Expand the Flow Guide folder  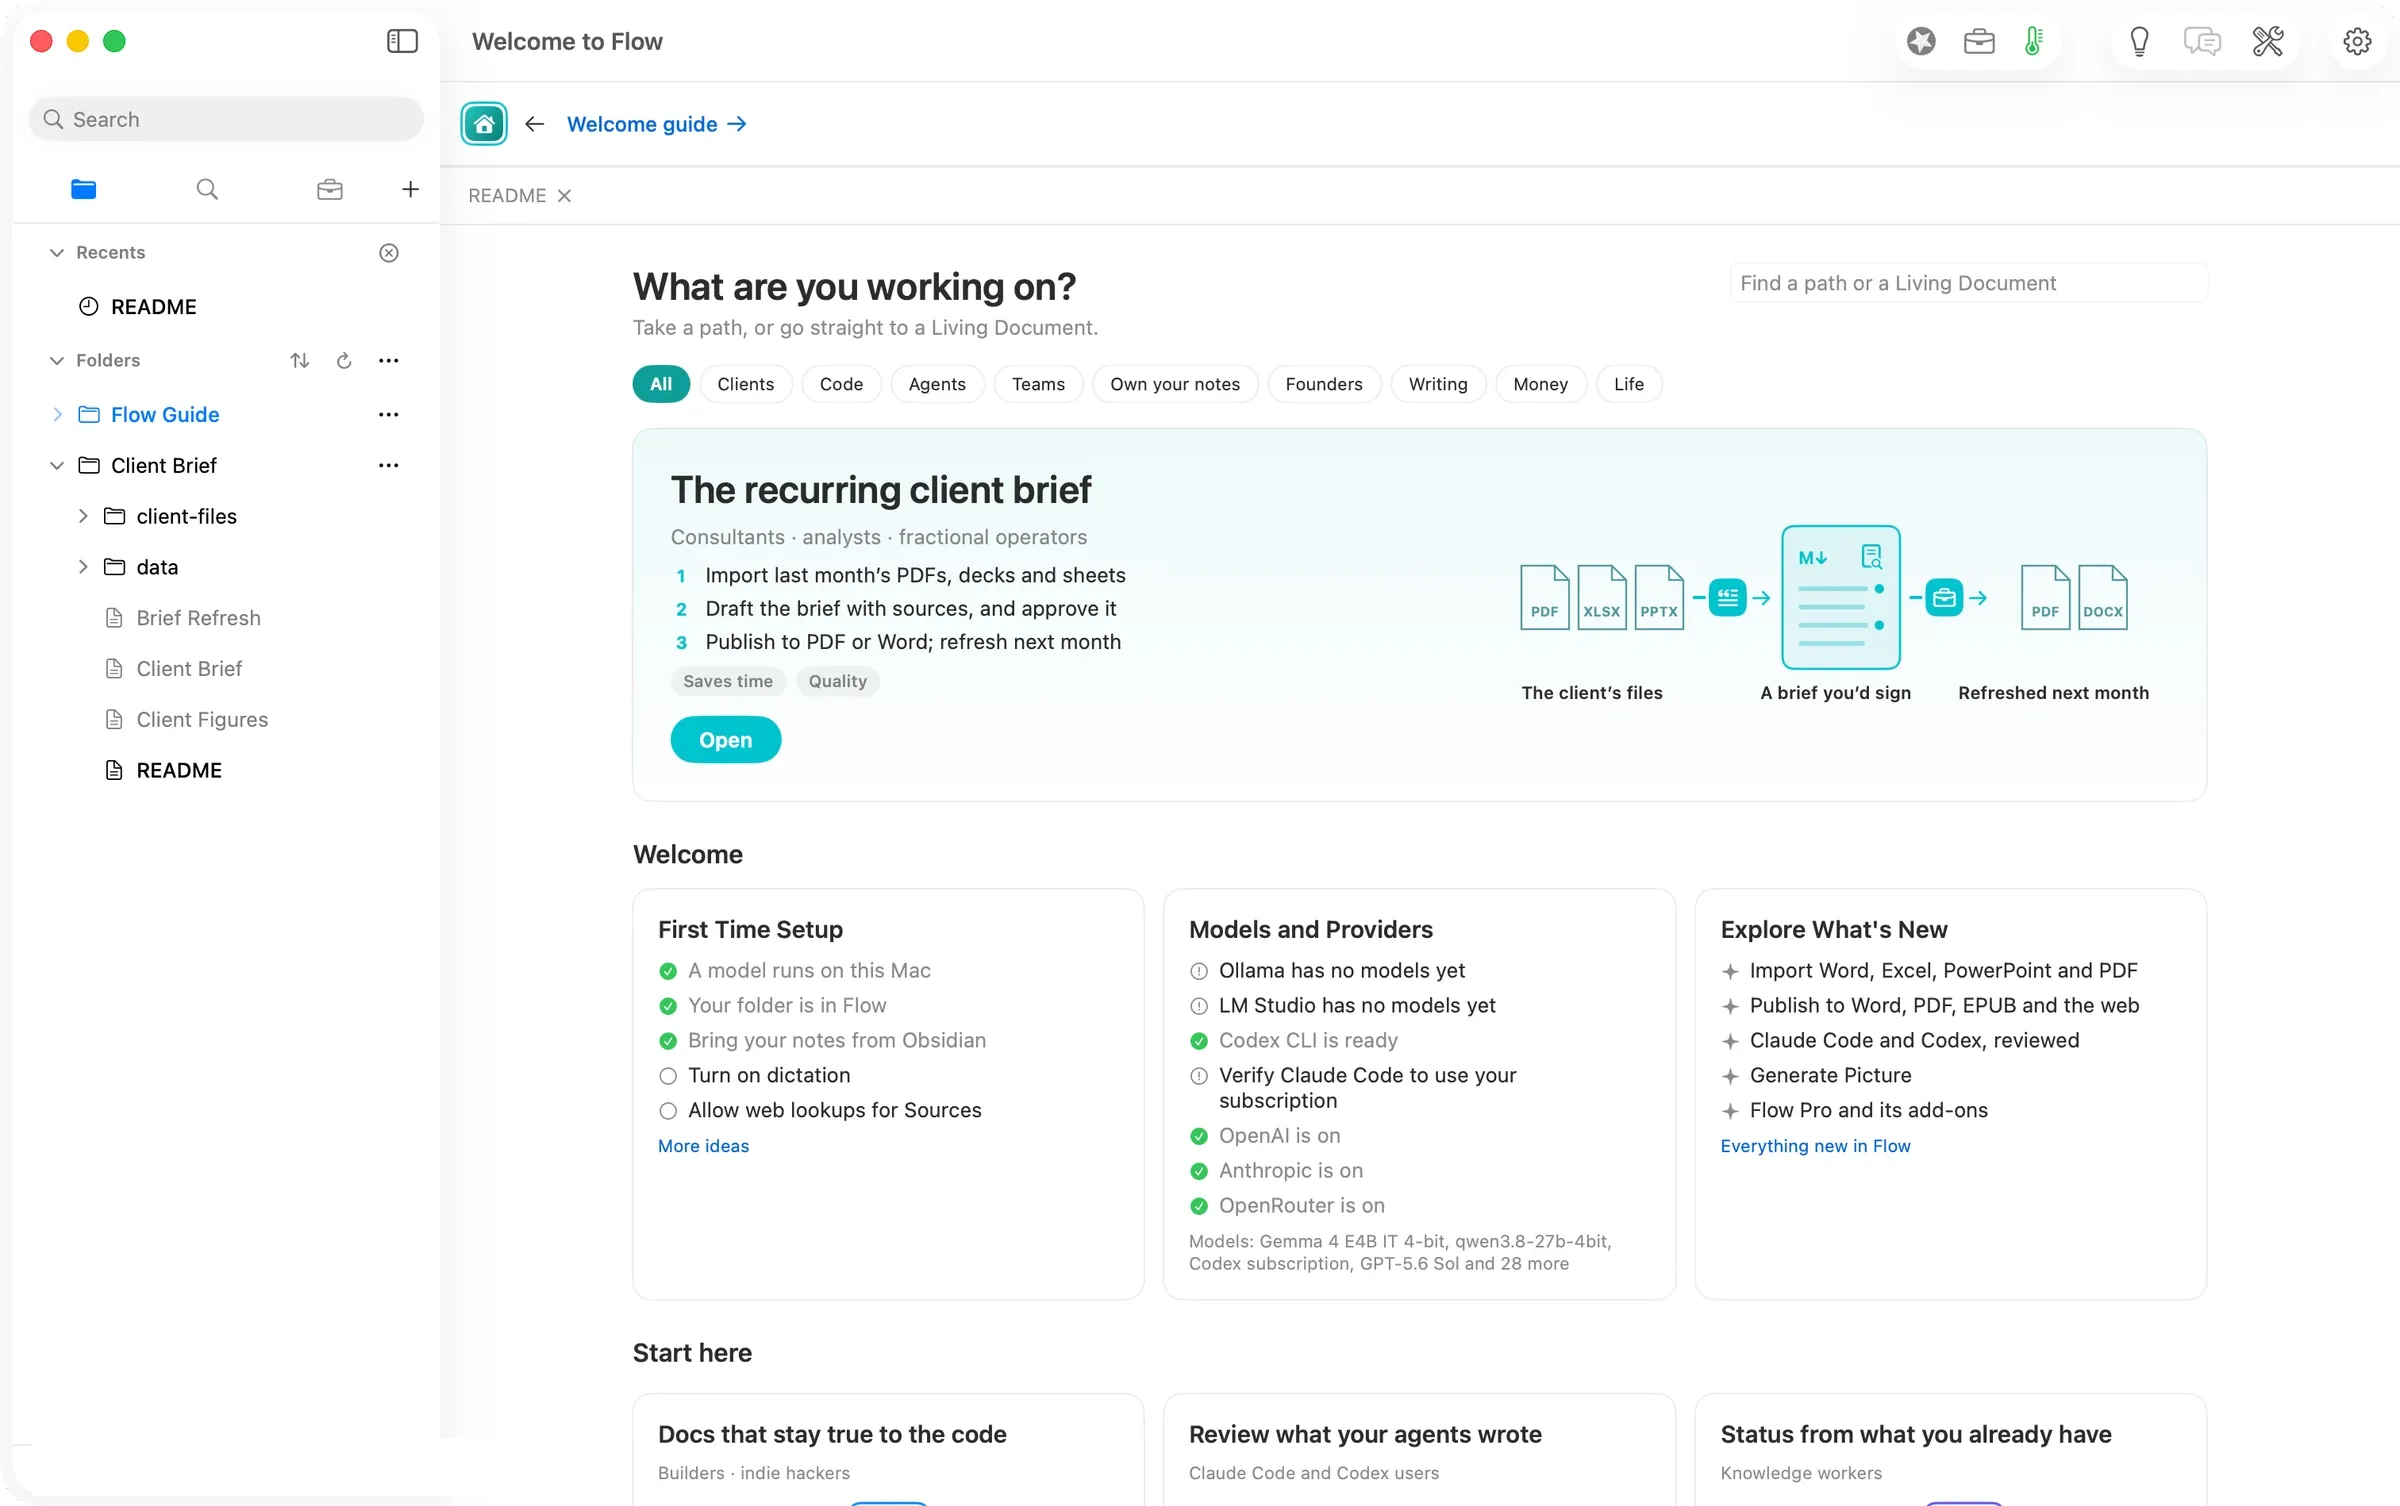pos(57,414)
